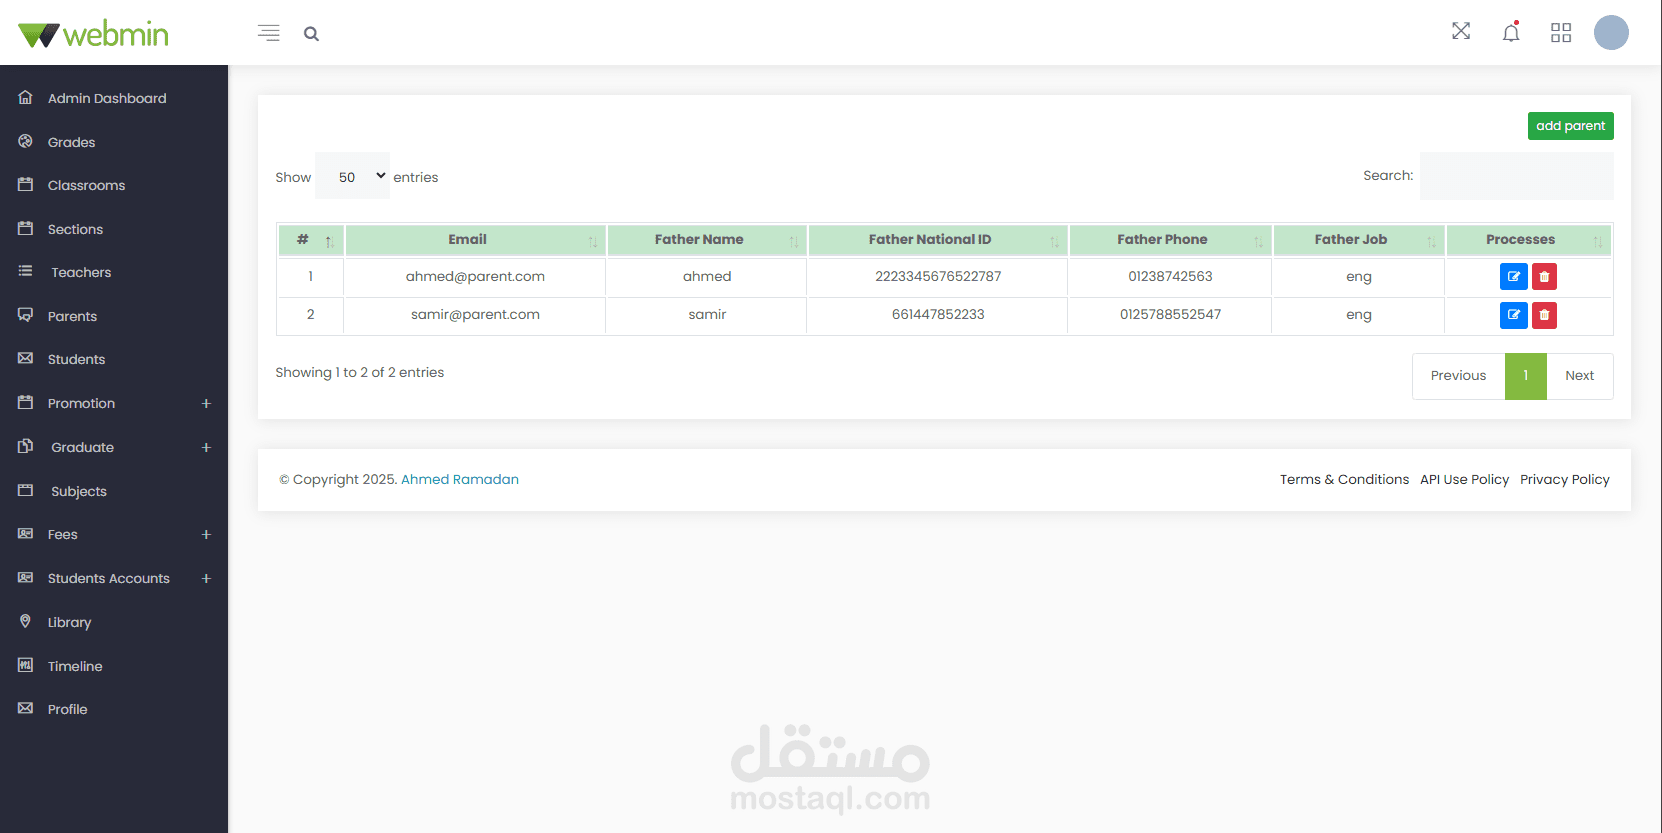Select page 1 in pagination
1662x833 pixels.
click(1525, 376)
